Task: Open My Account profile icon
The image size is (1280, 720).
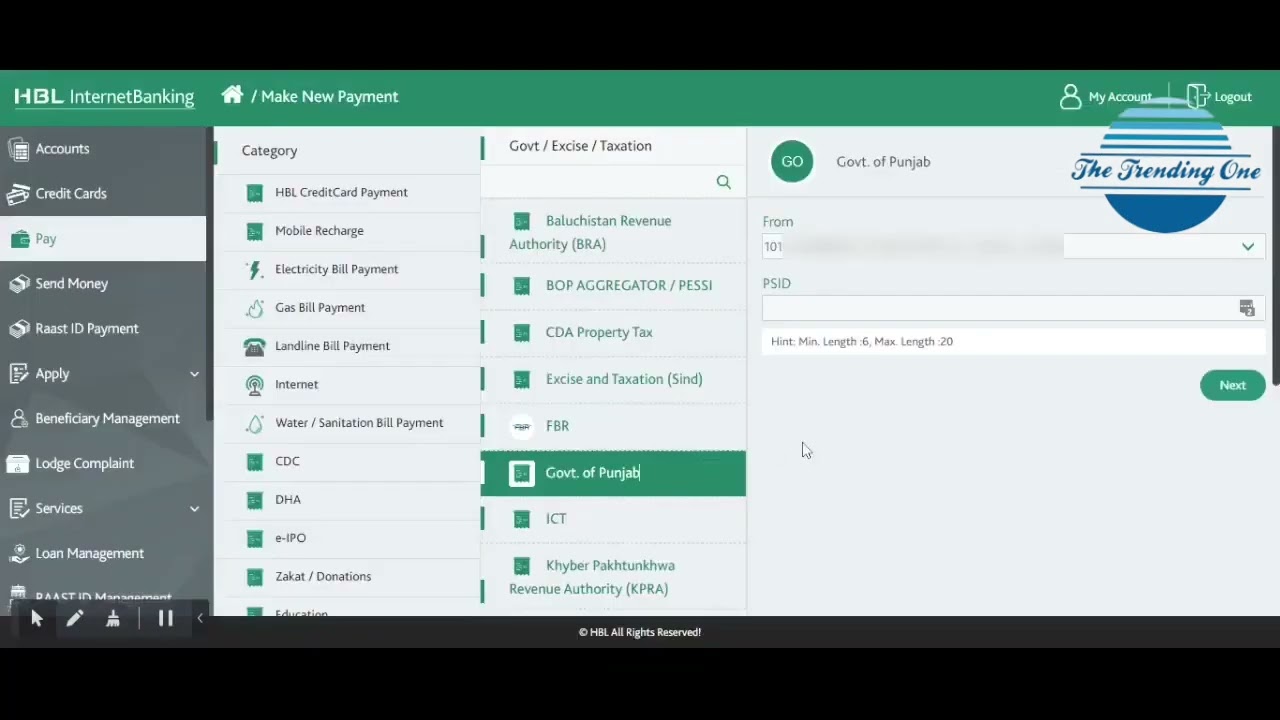Action: tap(1071, 96)
